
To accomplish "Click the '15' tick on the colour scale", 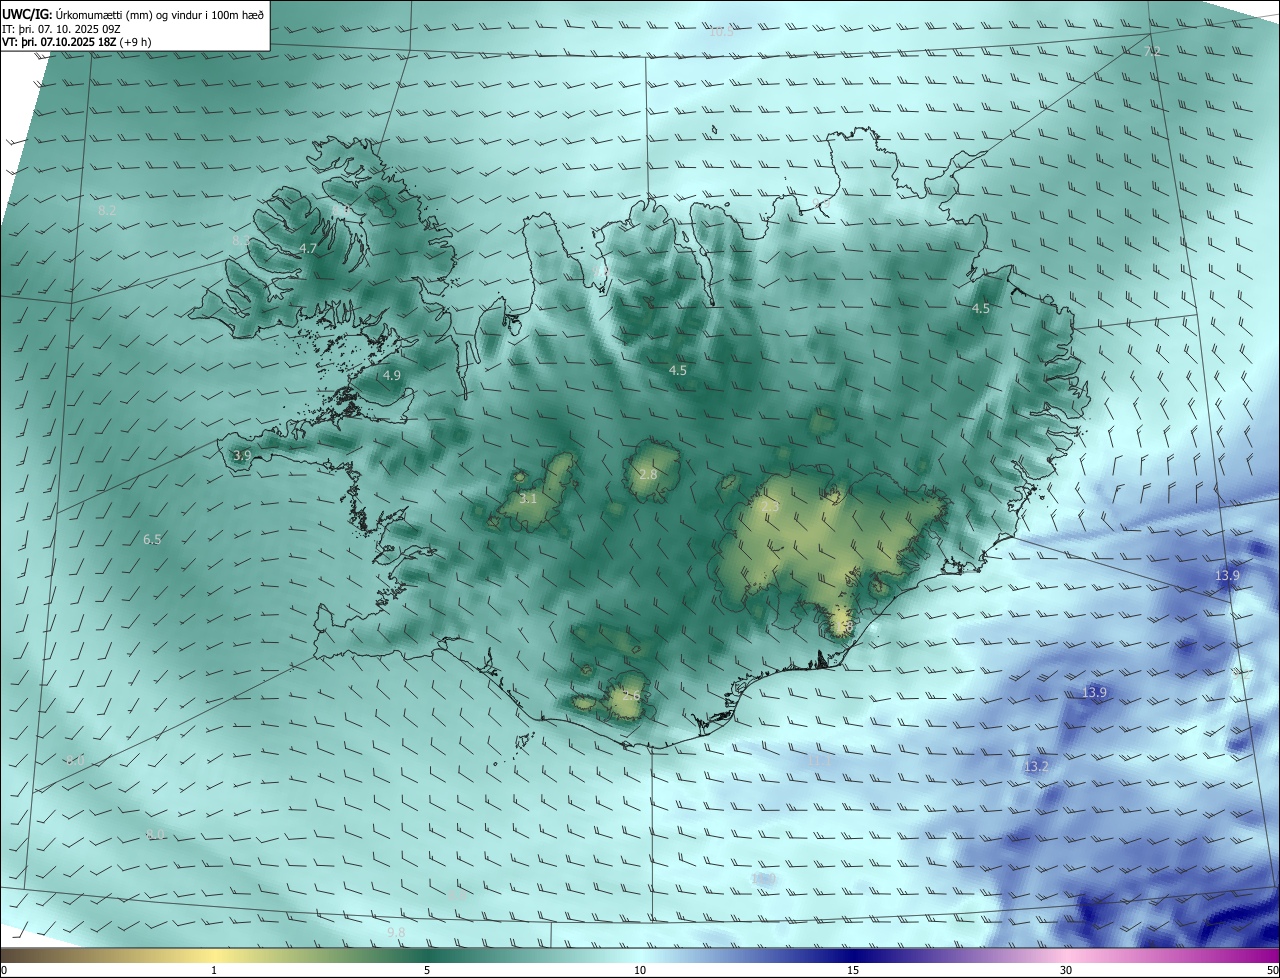I will (x=853, y=970).
